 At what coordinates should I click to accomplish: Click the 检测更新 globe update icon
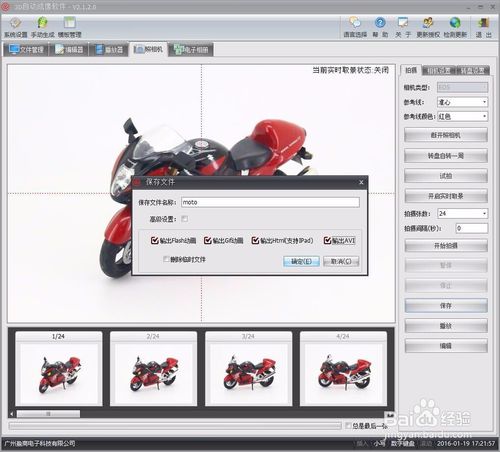point(455,27)
